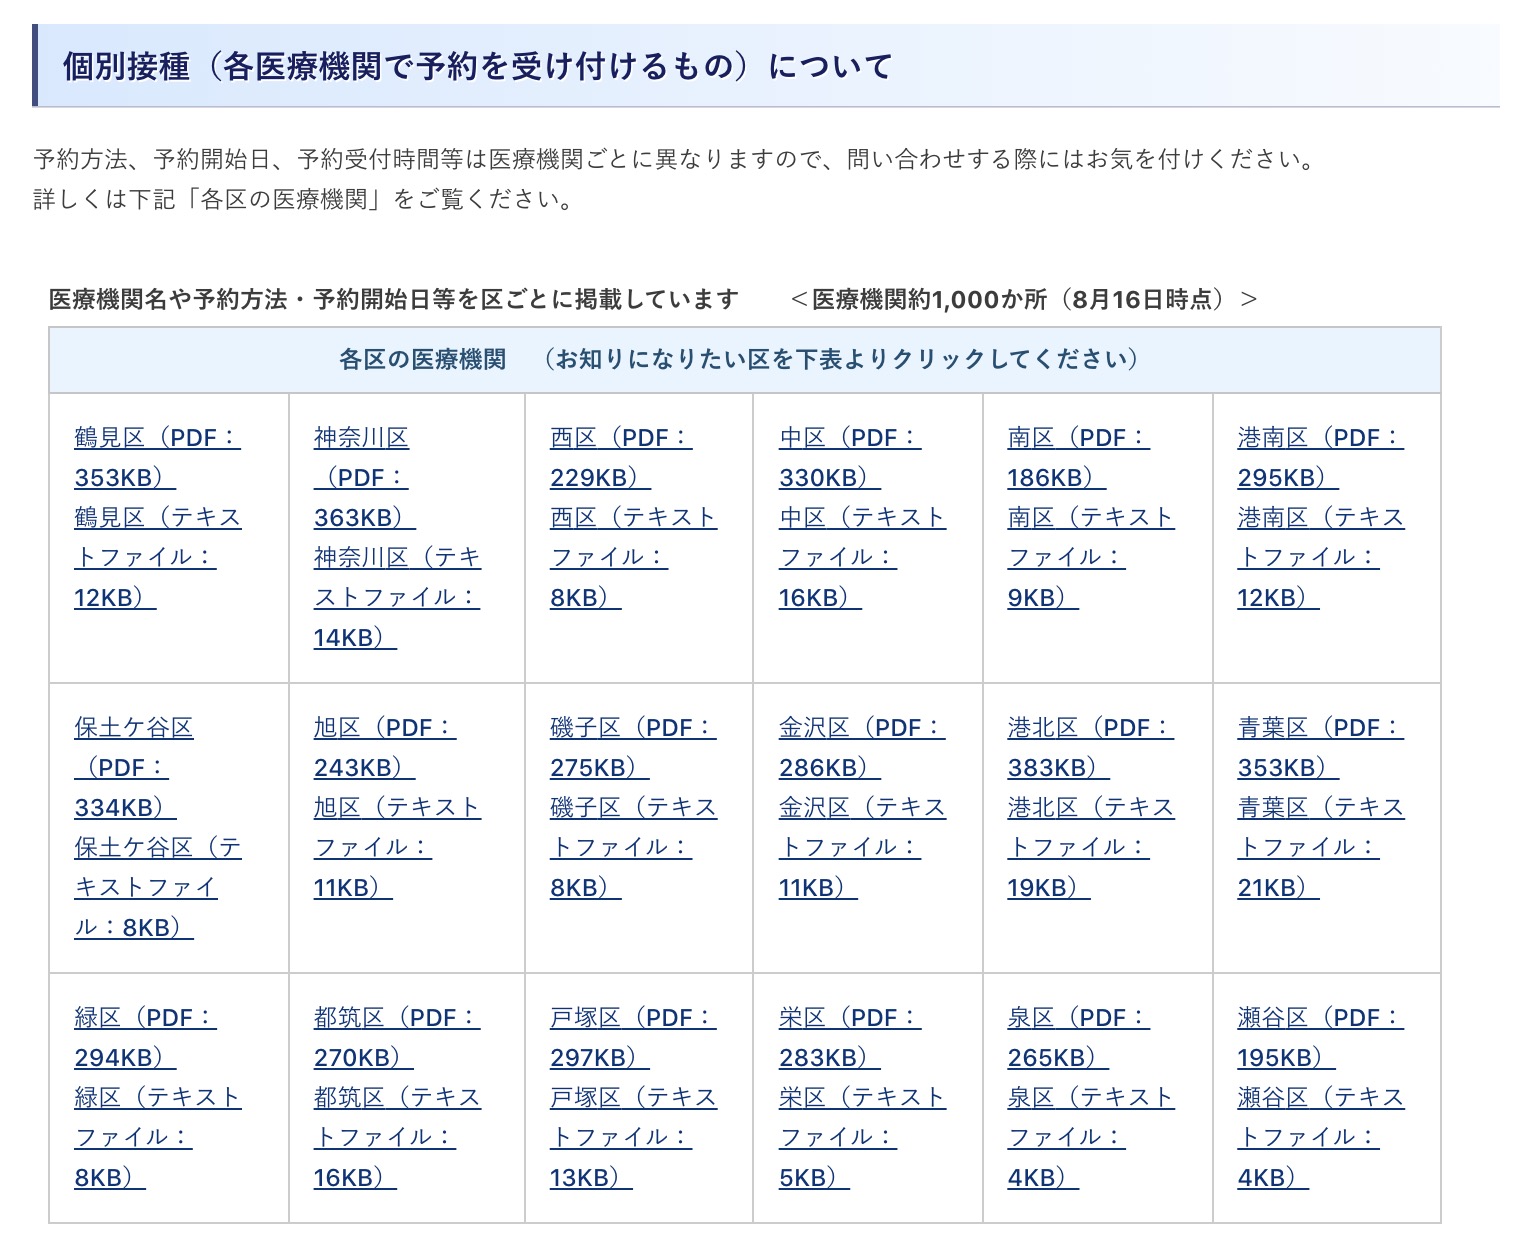Open the 青葉区 text file (21KB) link

coord(1321,848)
